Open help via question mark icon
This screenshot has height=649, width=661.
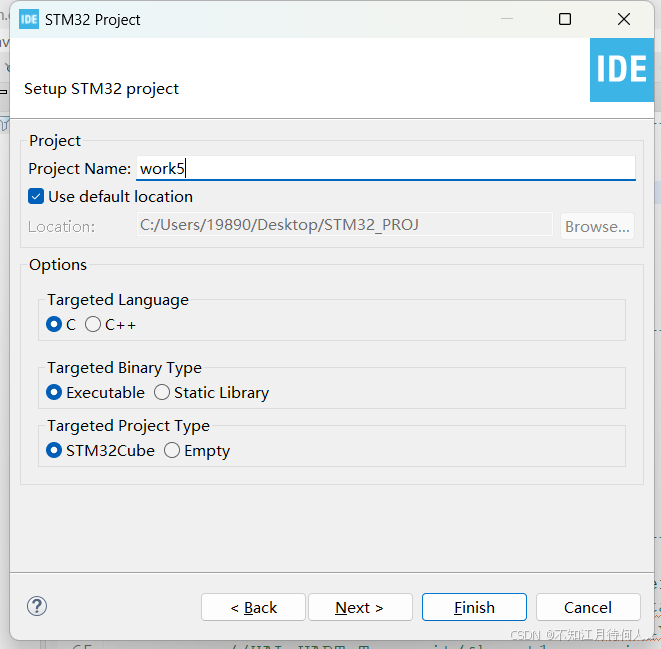click(x=37, y=606)
